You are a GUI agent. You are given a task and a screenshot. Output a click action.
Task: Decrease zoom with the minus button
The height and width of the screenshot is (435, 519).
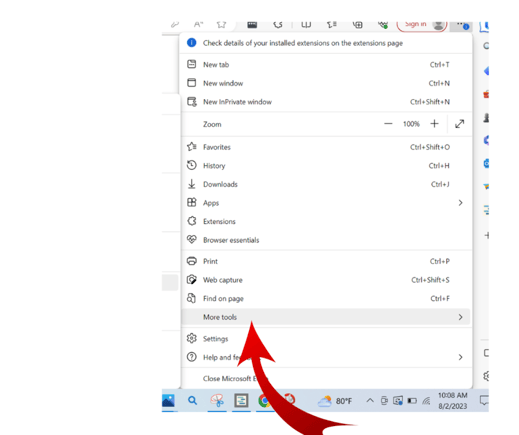(388, 124)
